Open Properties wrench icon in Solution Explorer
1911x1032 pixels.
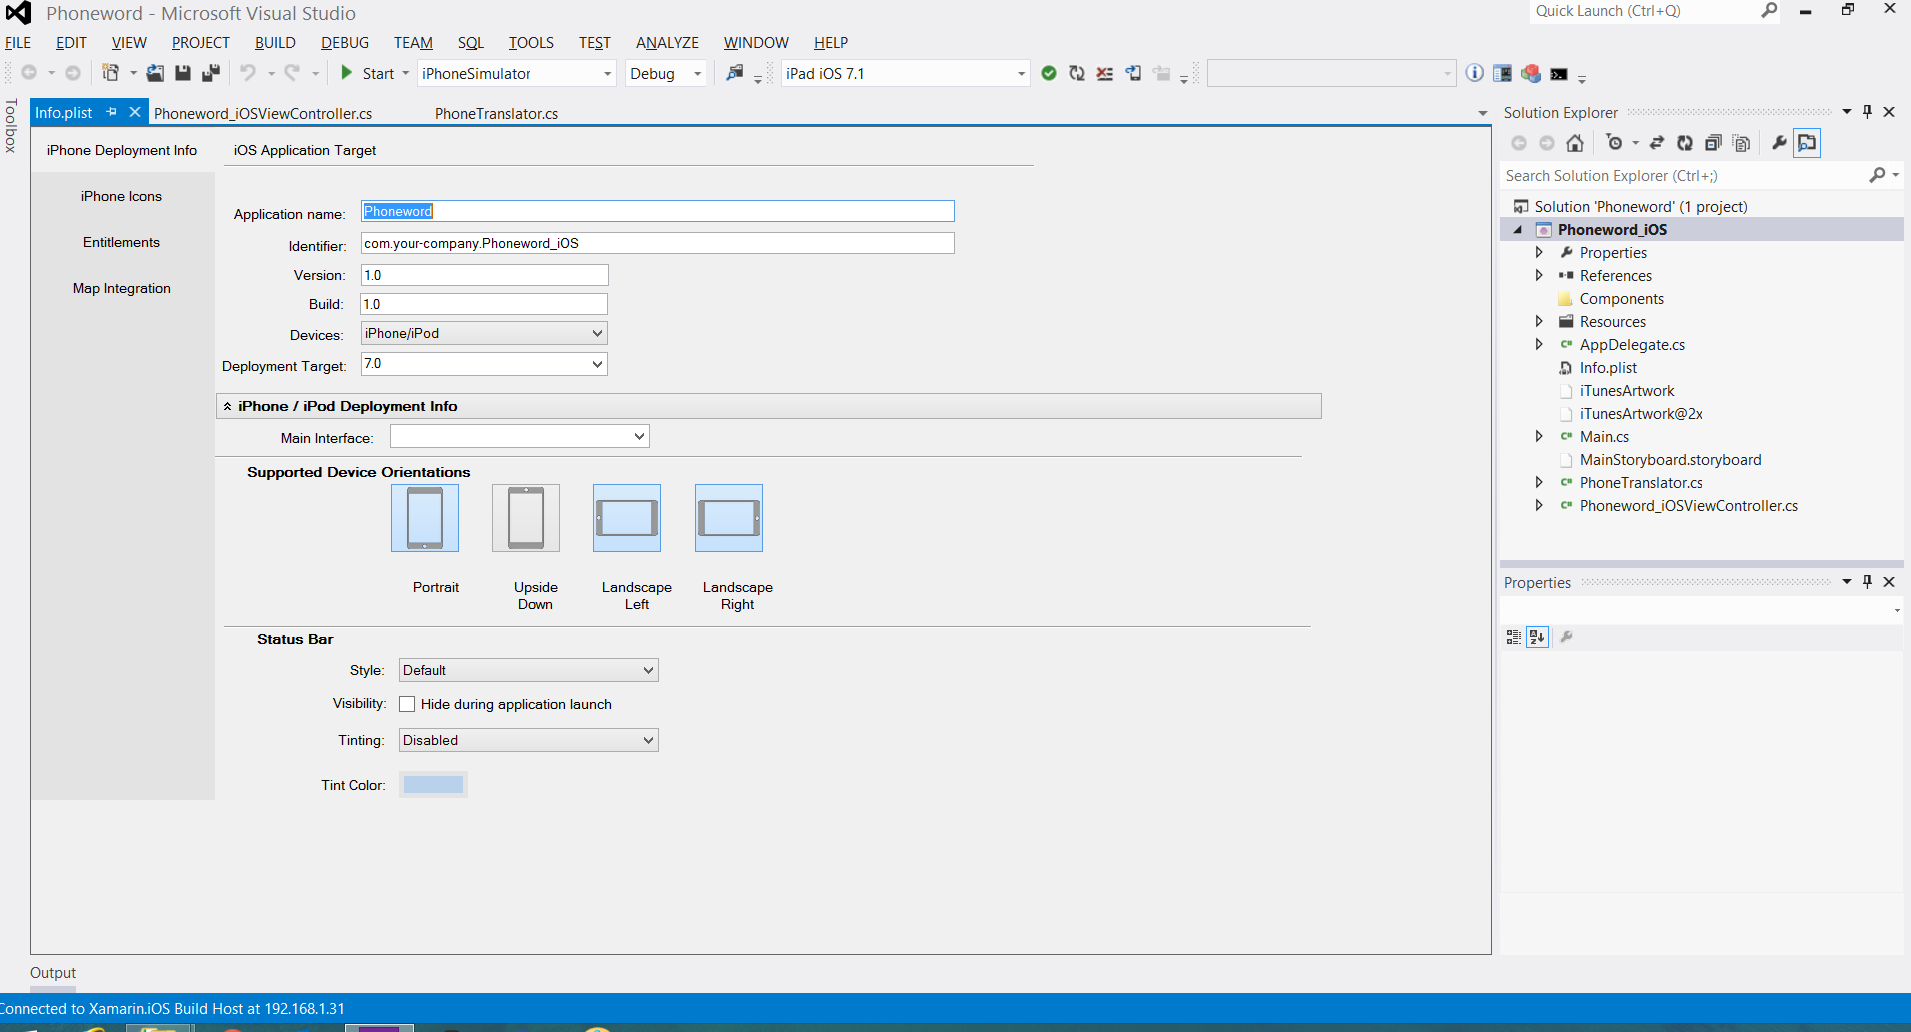pyautogui.click(x=1779, y=143)
